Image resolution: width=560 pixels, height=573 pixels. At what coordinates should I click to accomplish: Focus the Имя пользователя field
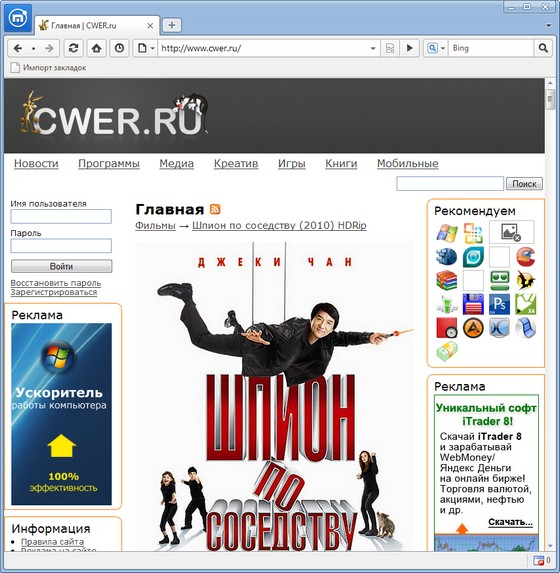(61, 216)
